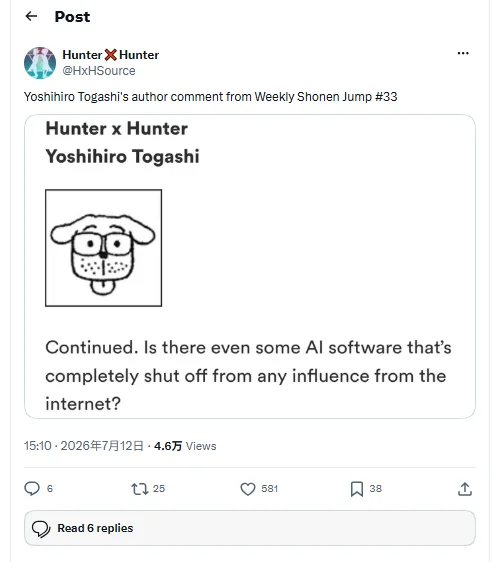Click the 581 likes count

tap(269, 489)
